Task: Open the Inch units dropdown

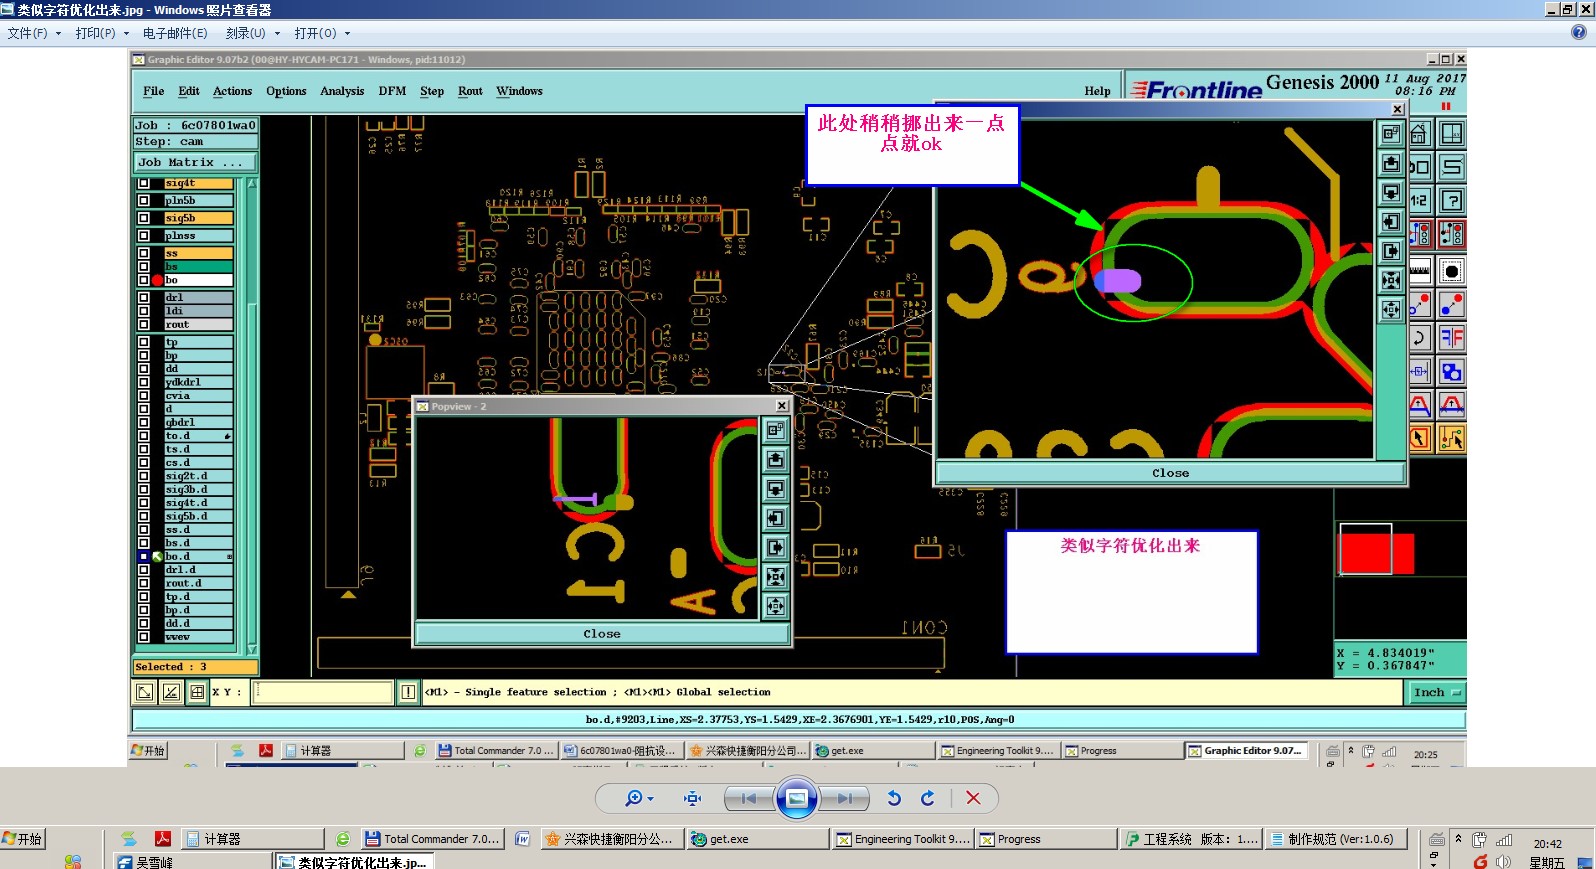Action: [1438, 692]
